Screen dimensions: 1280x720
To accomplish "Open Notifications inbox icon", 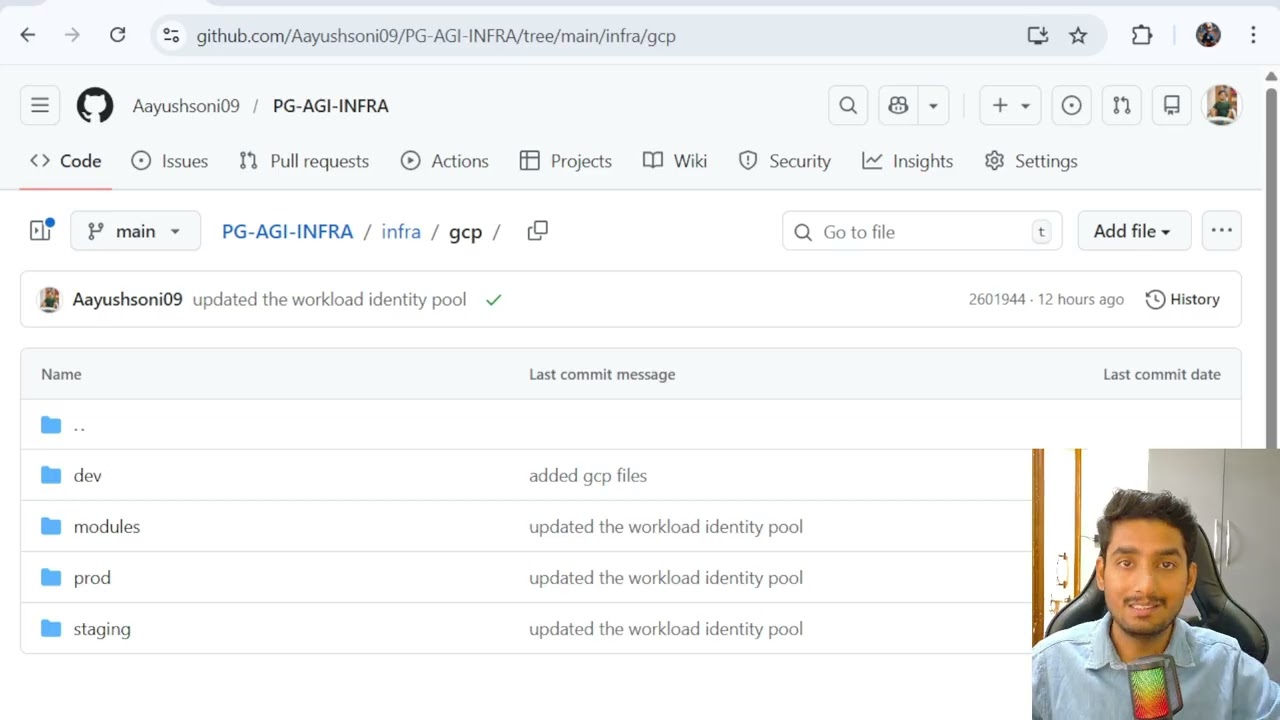I will 1171,105.
